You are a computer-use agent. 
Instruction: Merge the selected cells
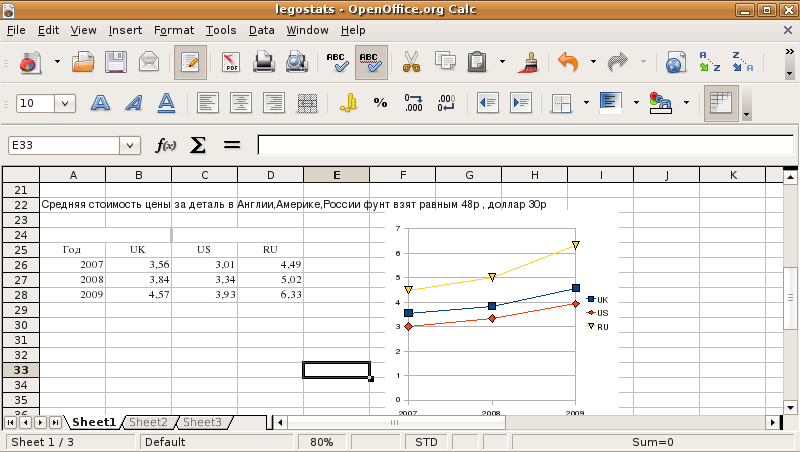[307, 104]
